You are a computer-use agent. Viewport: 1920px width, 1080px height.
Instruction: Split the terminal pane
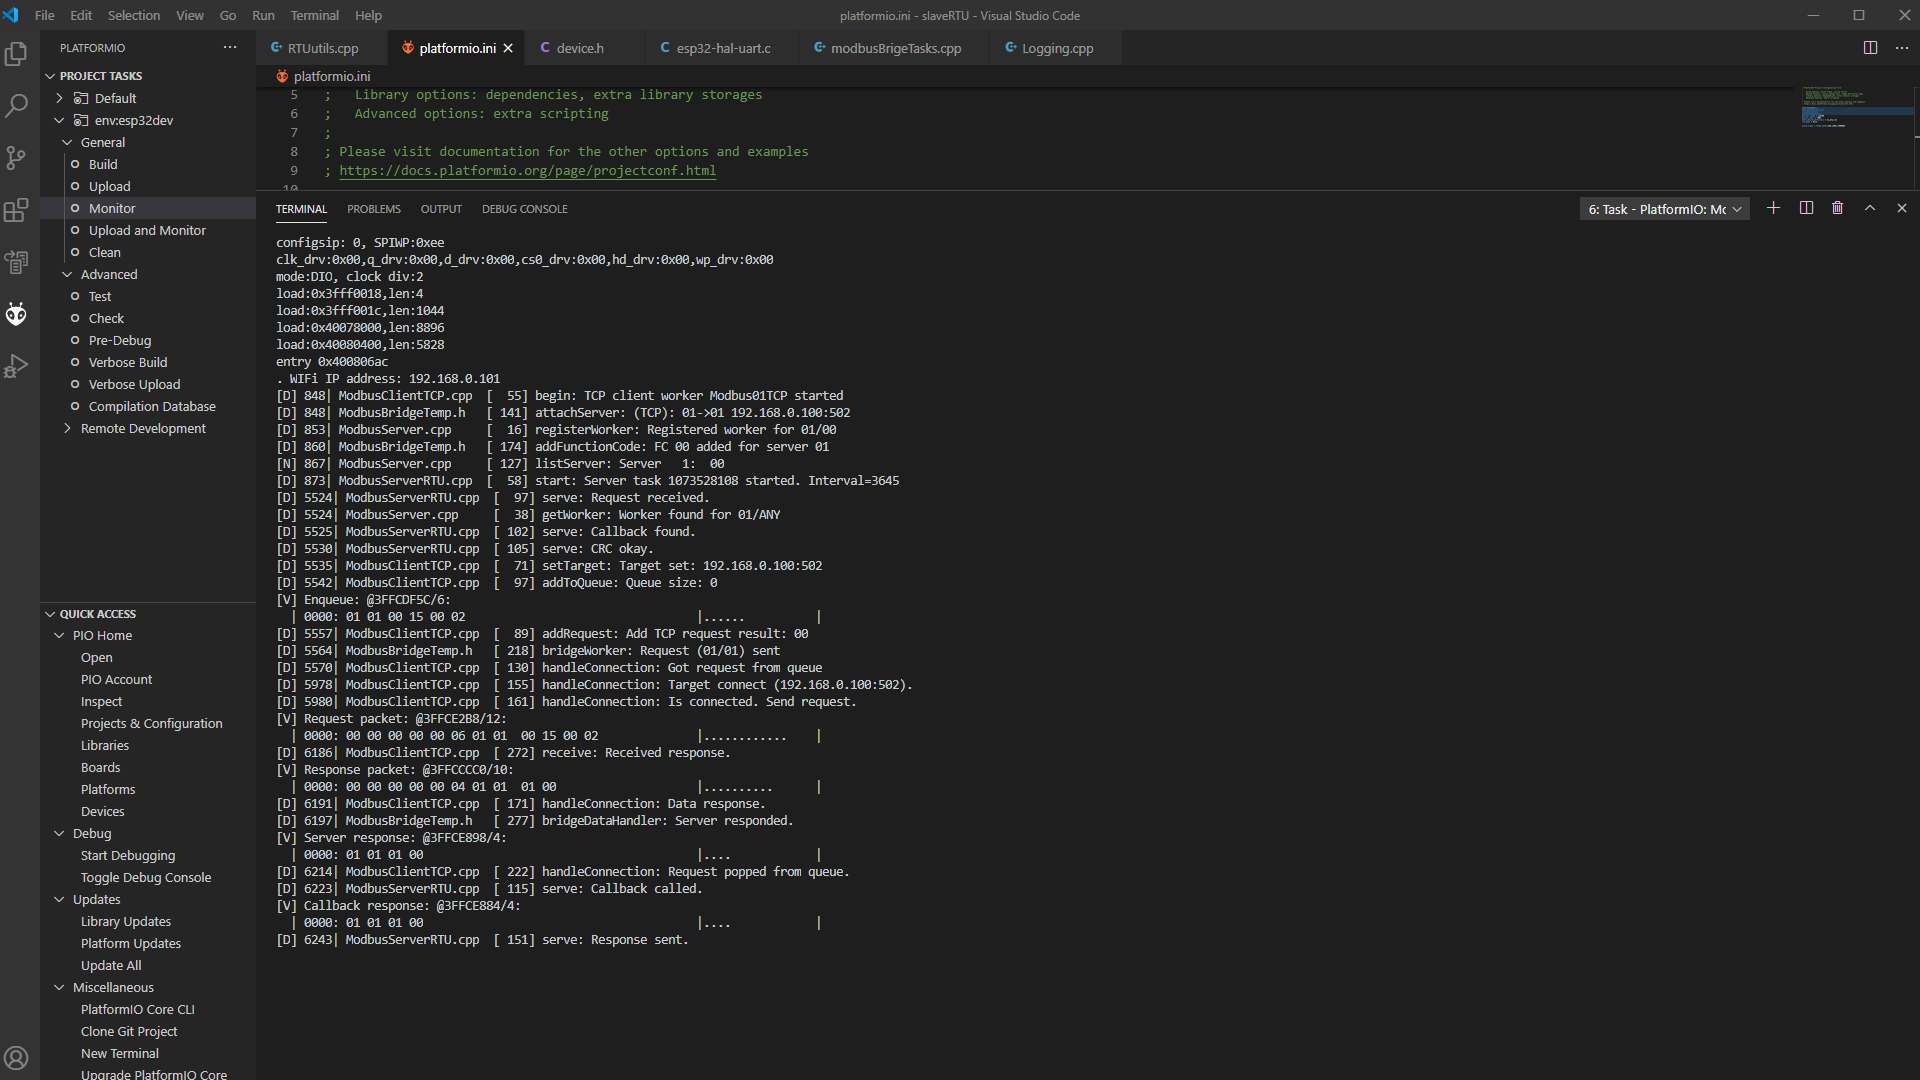[1807, 207]
